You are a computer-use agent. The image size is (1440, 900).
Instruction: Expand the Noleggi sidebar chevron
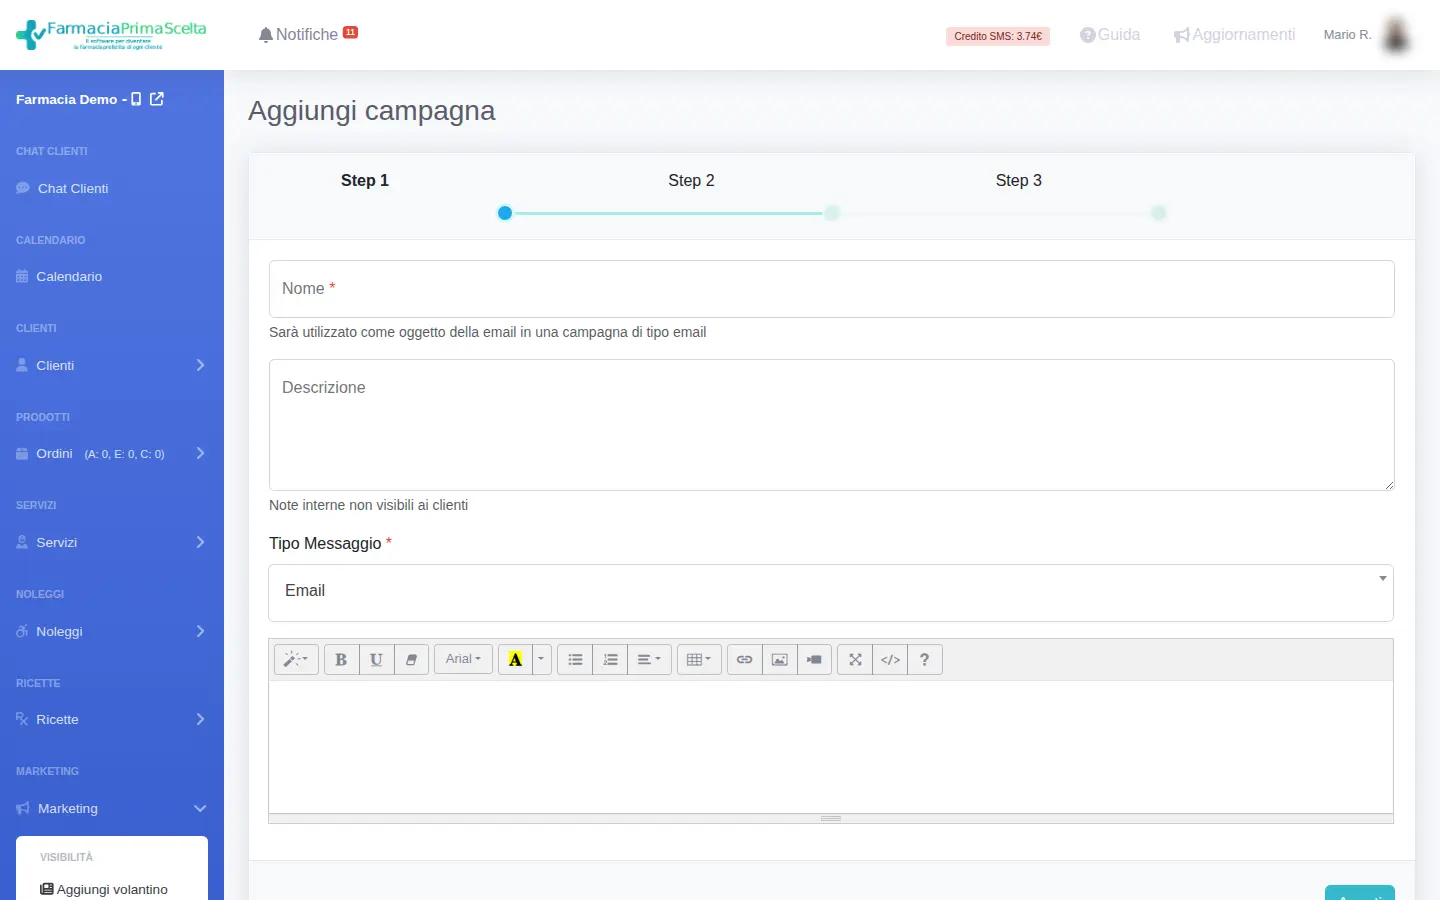200,631
